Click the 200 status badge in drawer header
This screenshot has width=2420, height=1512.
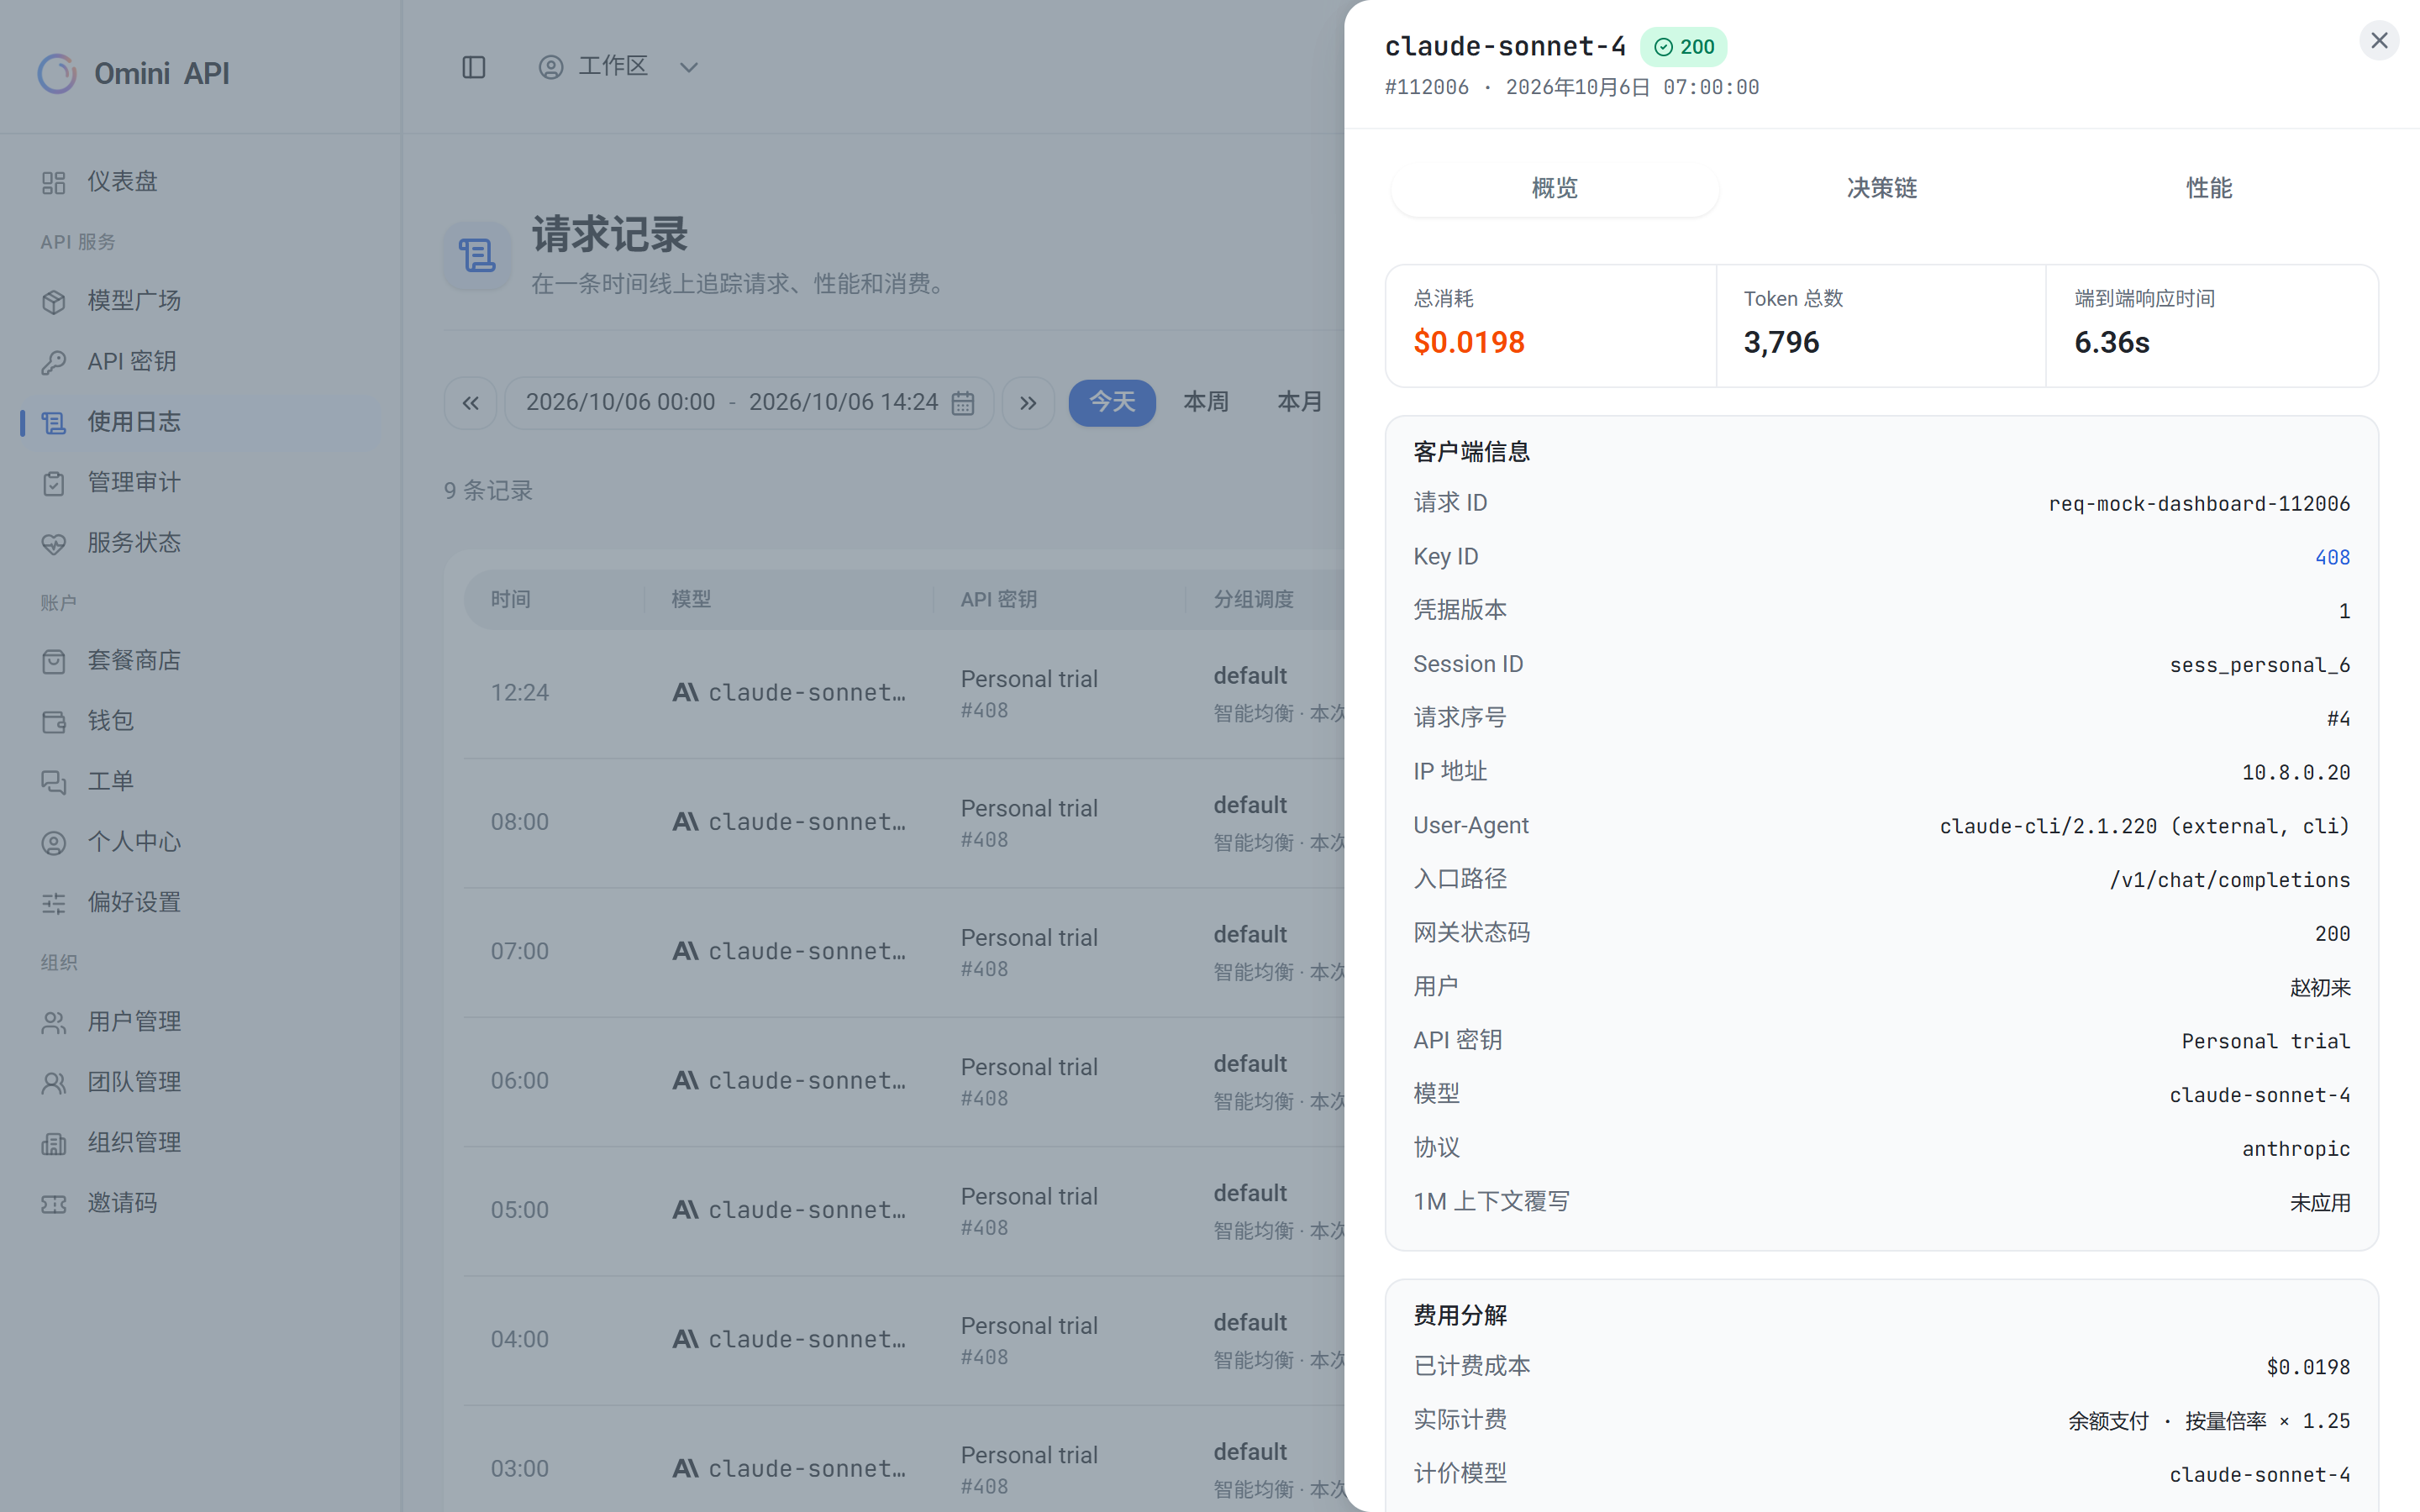coord(1684,47)
